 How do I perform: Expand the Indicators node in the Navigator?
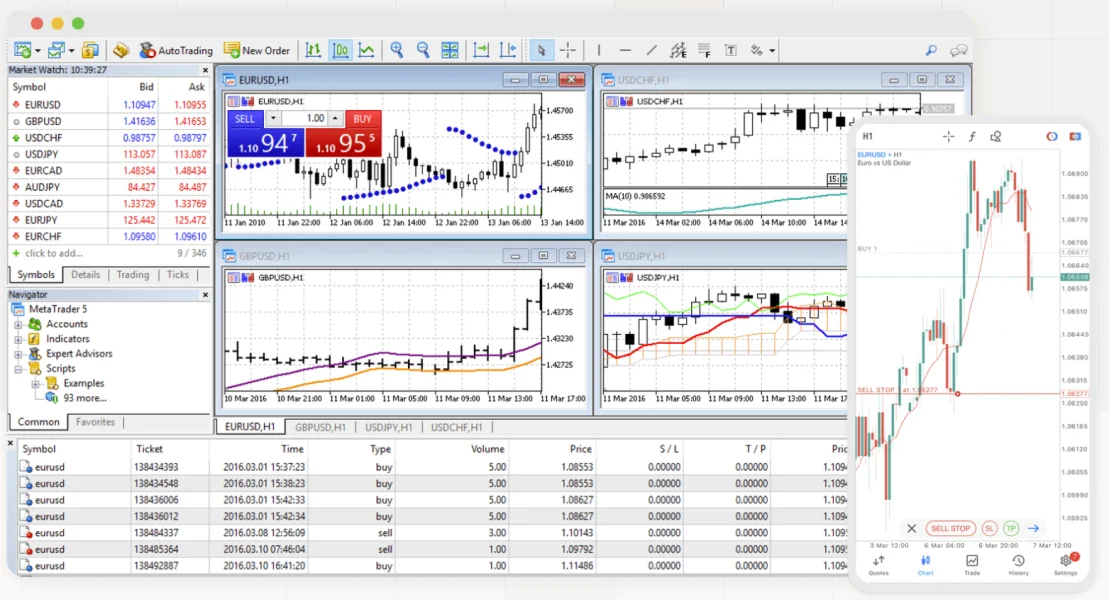click(x=18, y=340)
